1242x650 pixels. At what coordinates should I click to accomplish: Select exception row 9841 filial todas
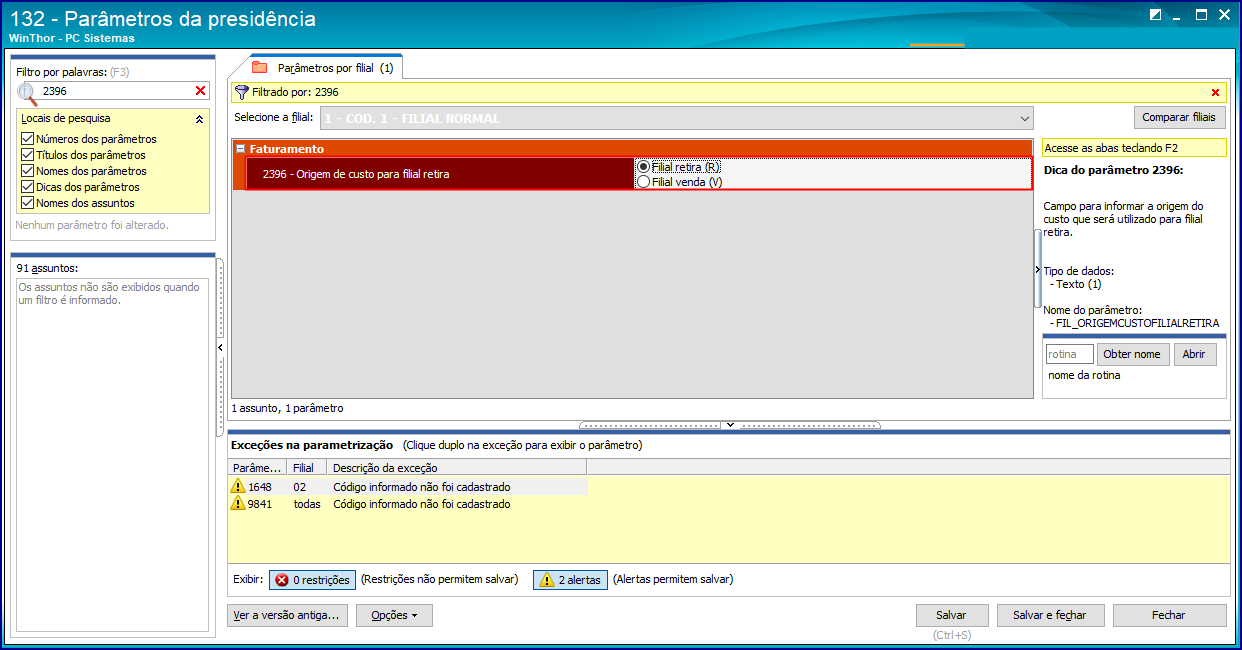pyautogui.click(x=407, y=504)
